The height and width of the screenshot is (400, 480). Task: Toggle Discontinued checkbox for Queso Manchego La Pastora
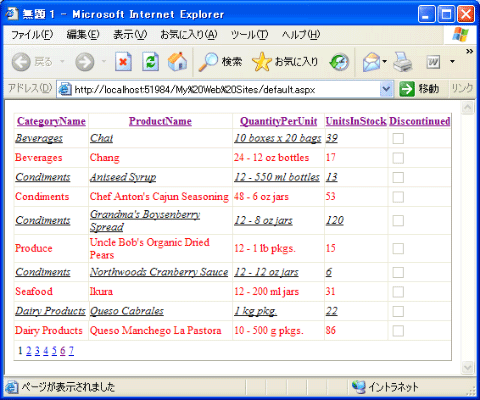pyautogui.click(x=398, y=331)
